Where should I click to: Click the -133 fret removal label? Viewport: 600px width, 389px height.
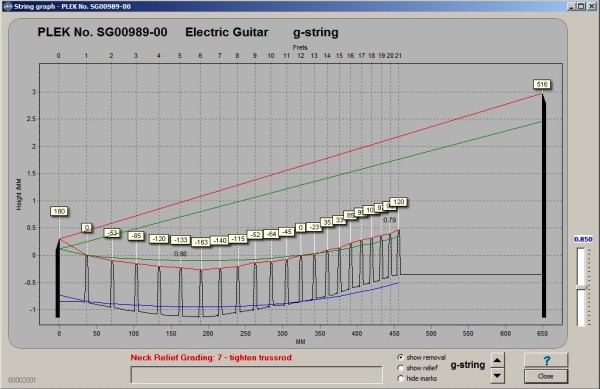pos(180,240)
